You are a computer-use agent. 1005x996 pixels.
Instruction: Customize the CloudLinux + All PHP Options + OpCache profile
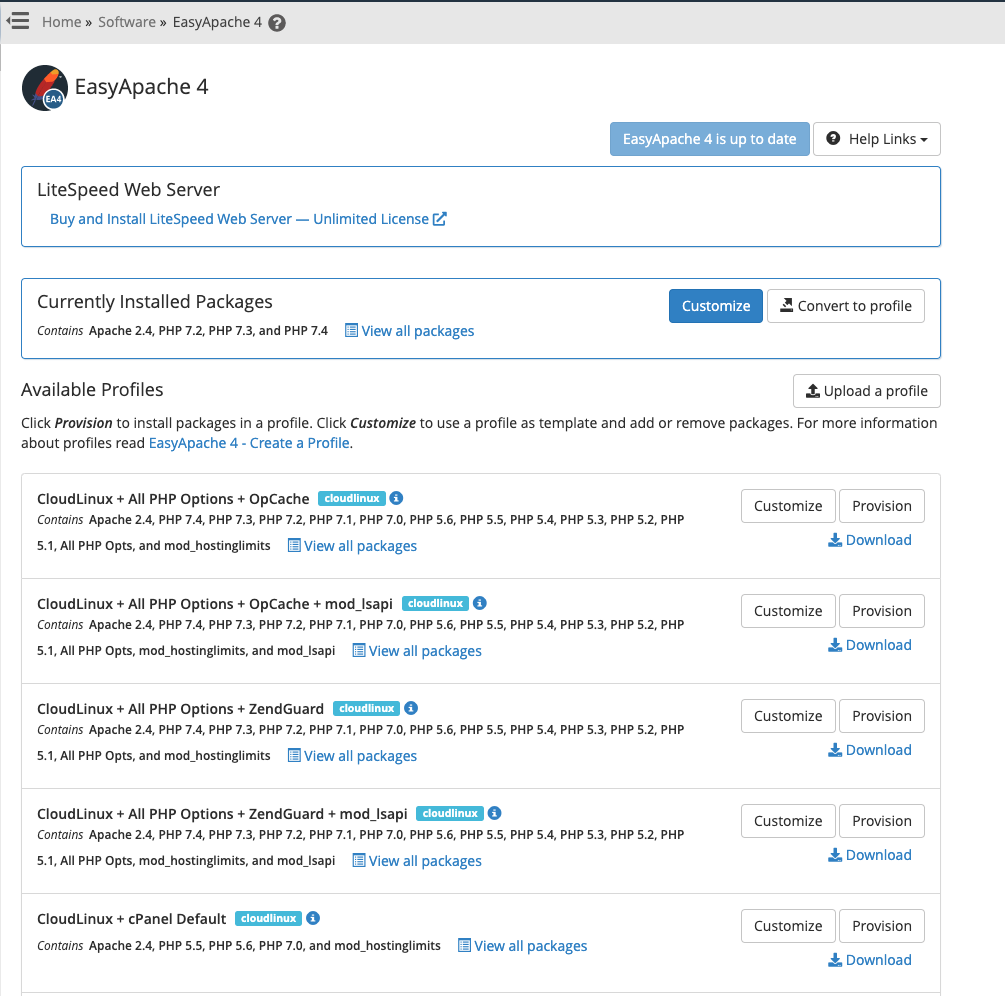[788, 506]
